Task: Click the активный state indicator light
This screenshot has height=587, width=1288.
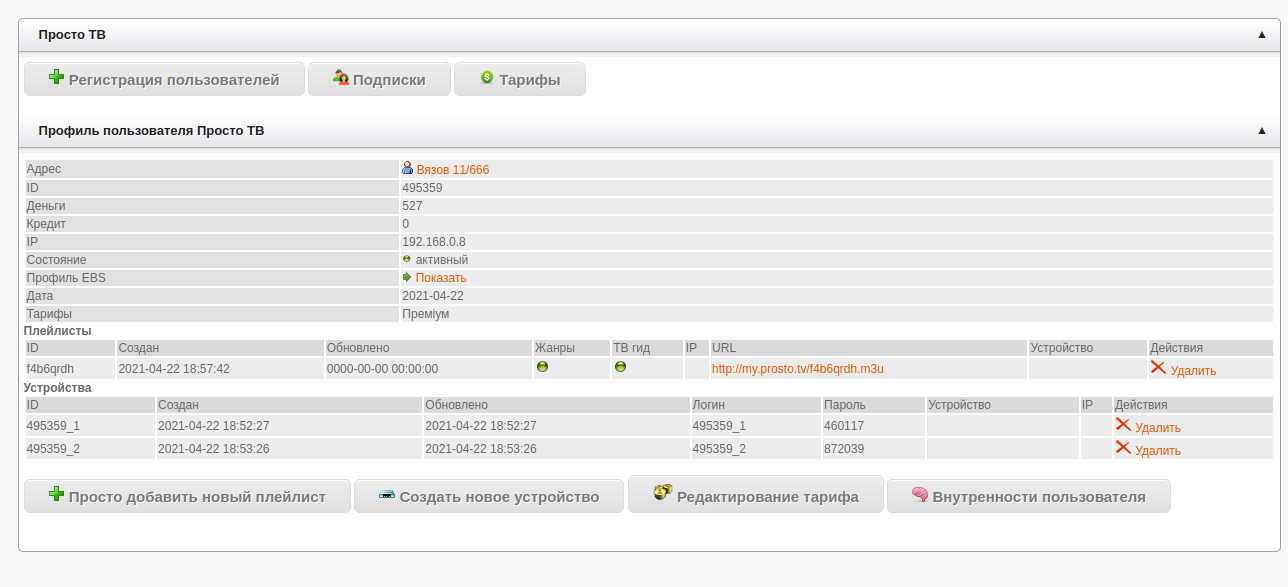Action: (x=407, y=259)
